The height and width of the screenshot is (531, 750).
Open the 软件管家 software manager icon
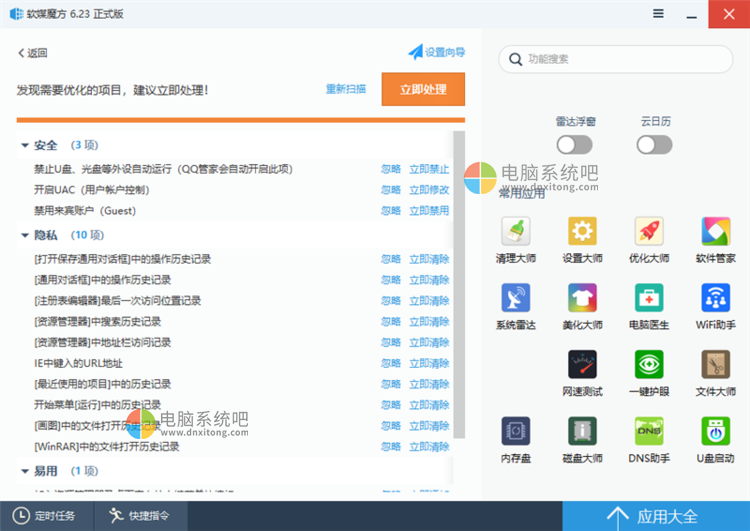click(716, 231)
